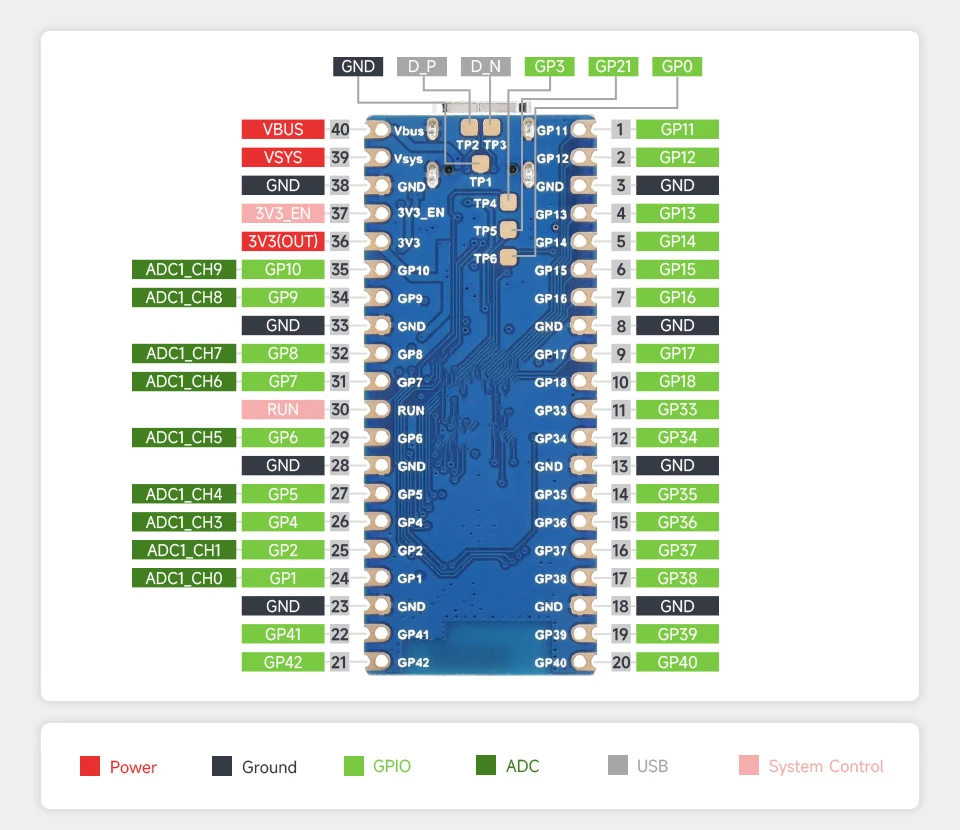960x830 pixels.
Task: Click the green GP39 label beside pin 19
Action: click(x=677, y=634)
